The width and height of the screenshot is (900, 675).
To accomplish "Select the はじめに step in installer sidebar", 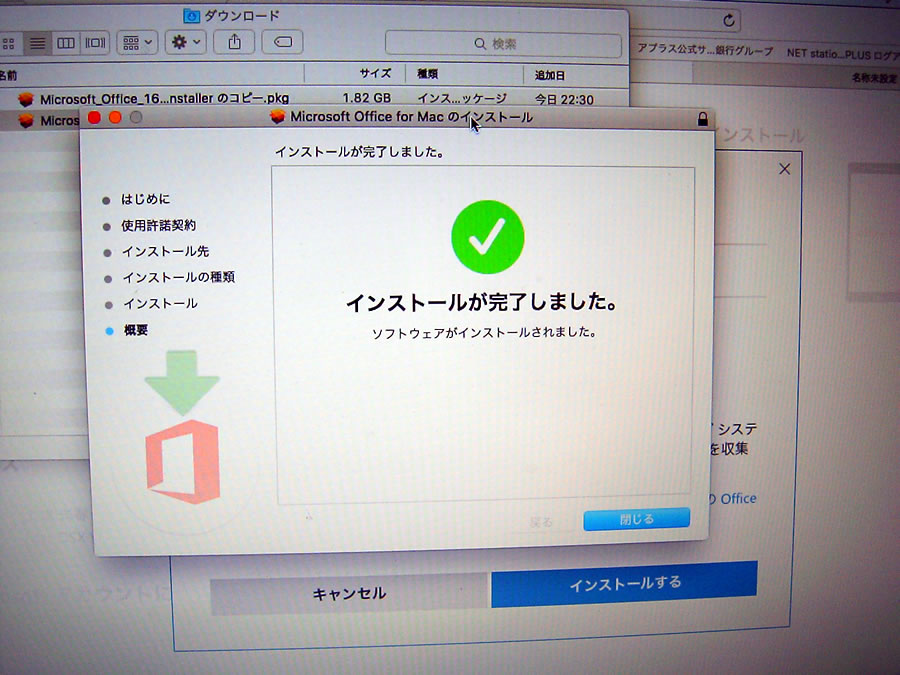I will tap(145, 199).
